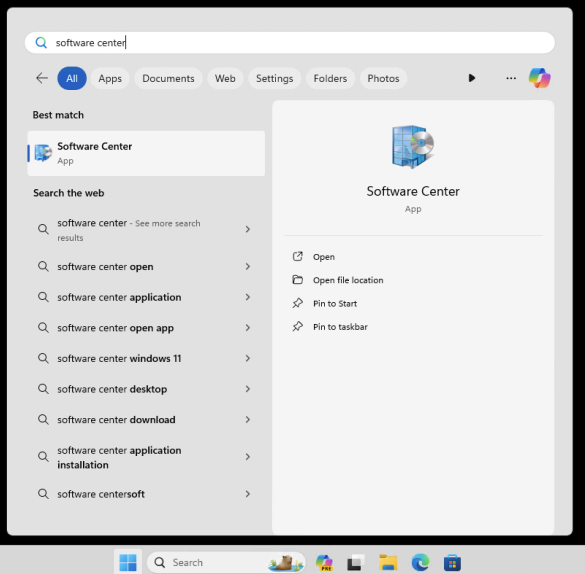585x574 pixels.
Task: Expand chevron for 'software center application installation'
Action: pyautogui.click(x=248, y=457)
